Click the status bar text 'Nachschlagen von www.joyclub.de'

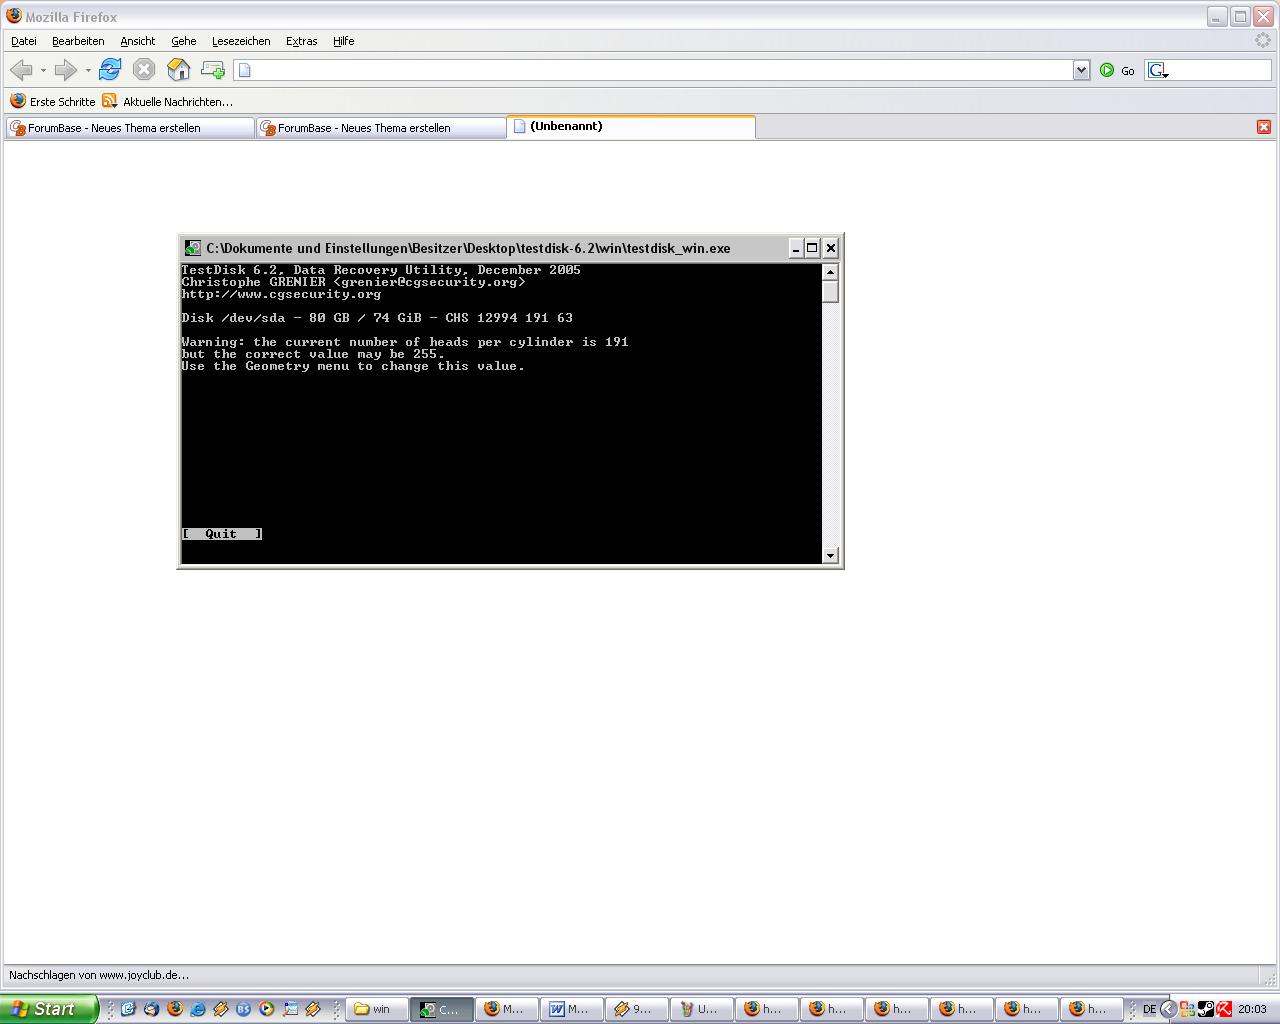pyautogui.click(x=99, y=975)
